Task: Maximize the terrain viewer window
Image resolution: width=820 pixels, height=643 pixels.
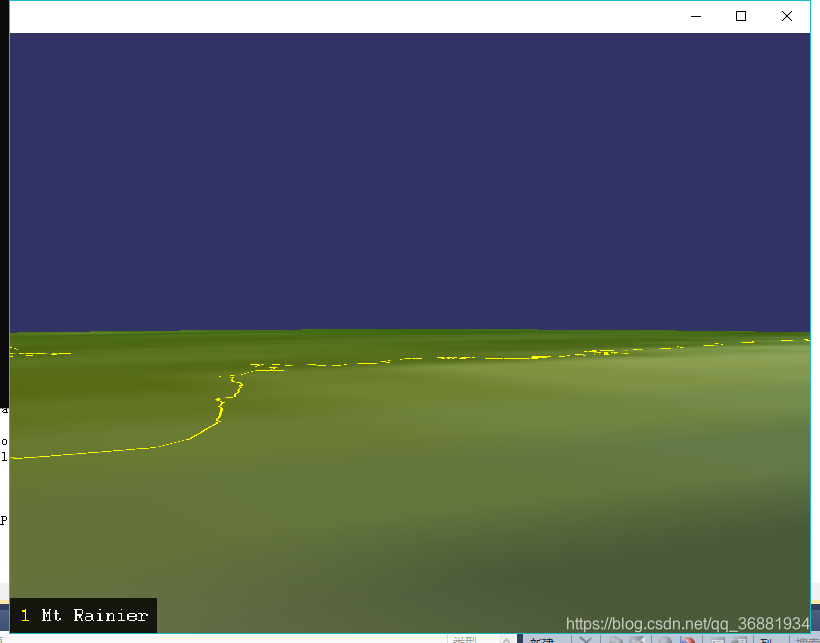Action: 741,16
